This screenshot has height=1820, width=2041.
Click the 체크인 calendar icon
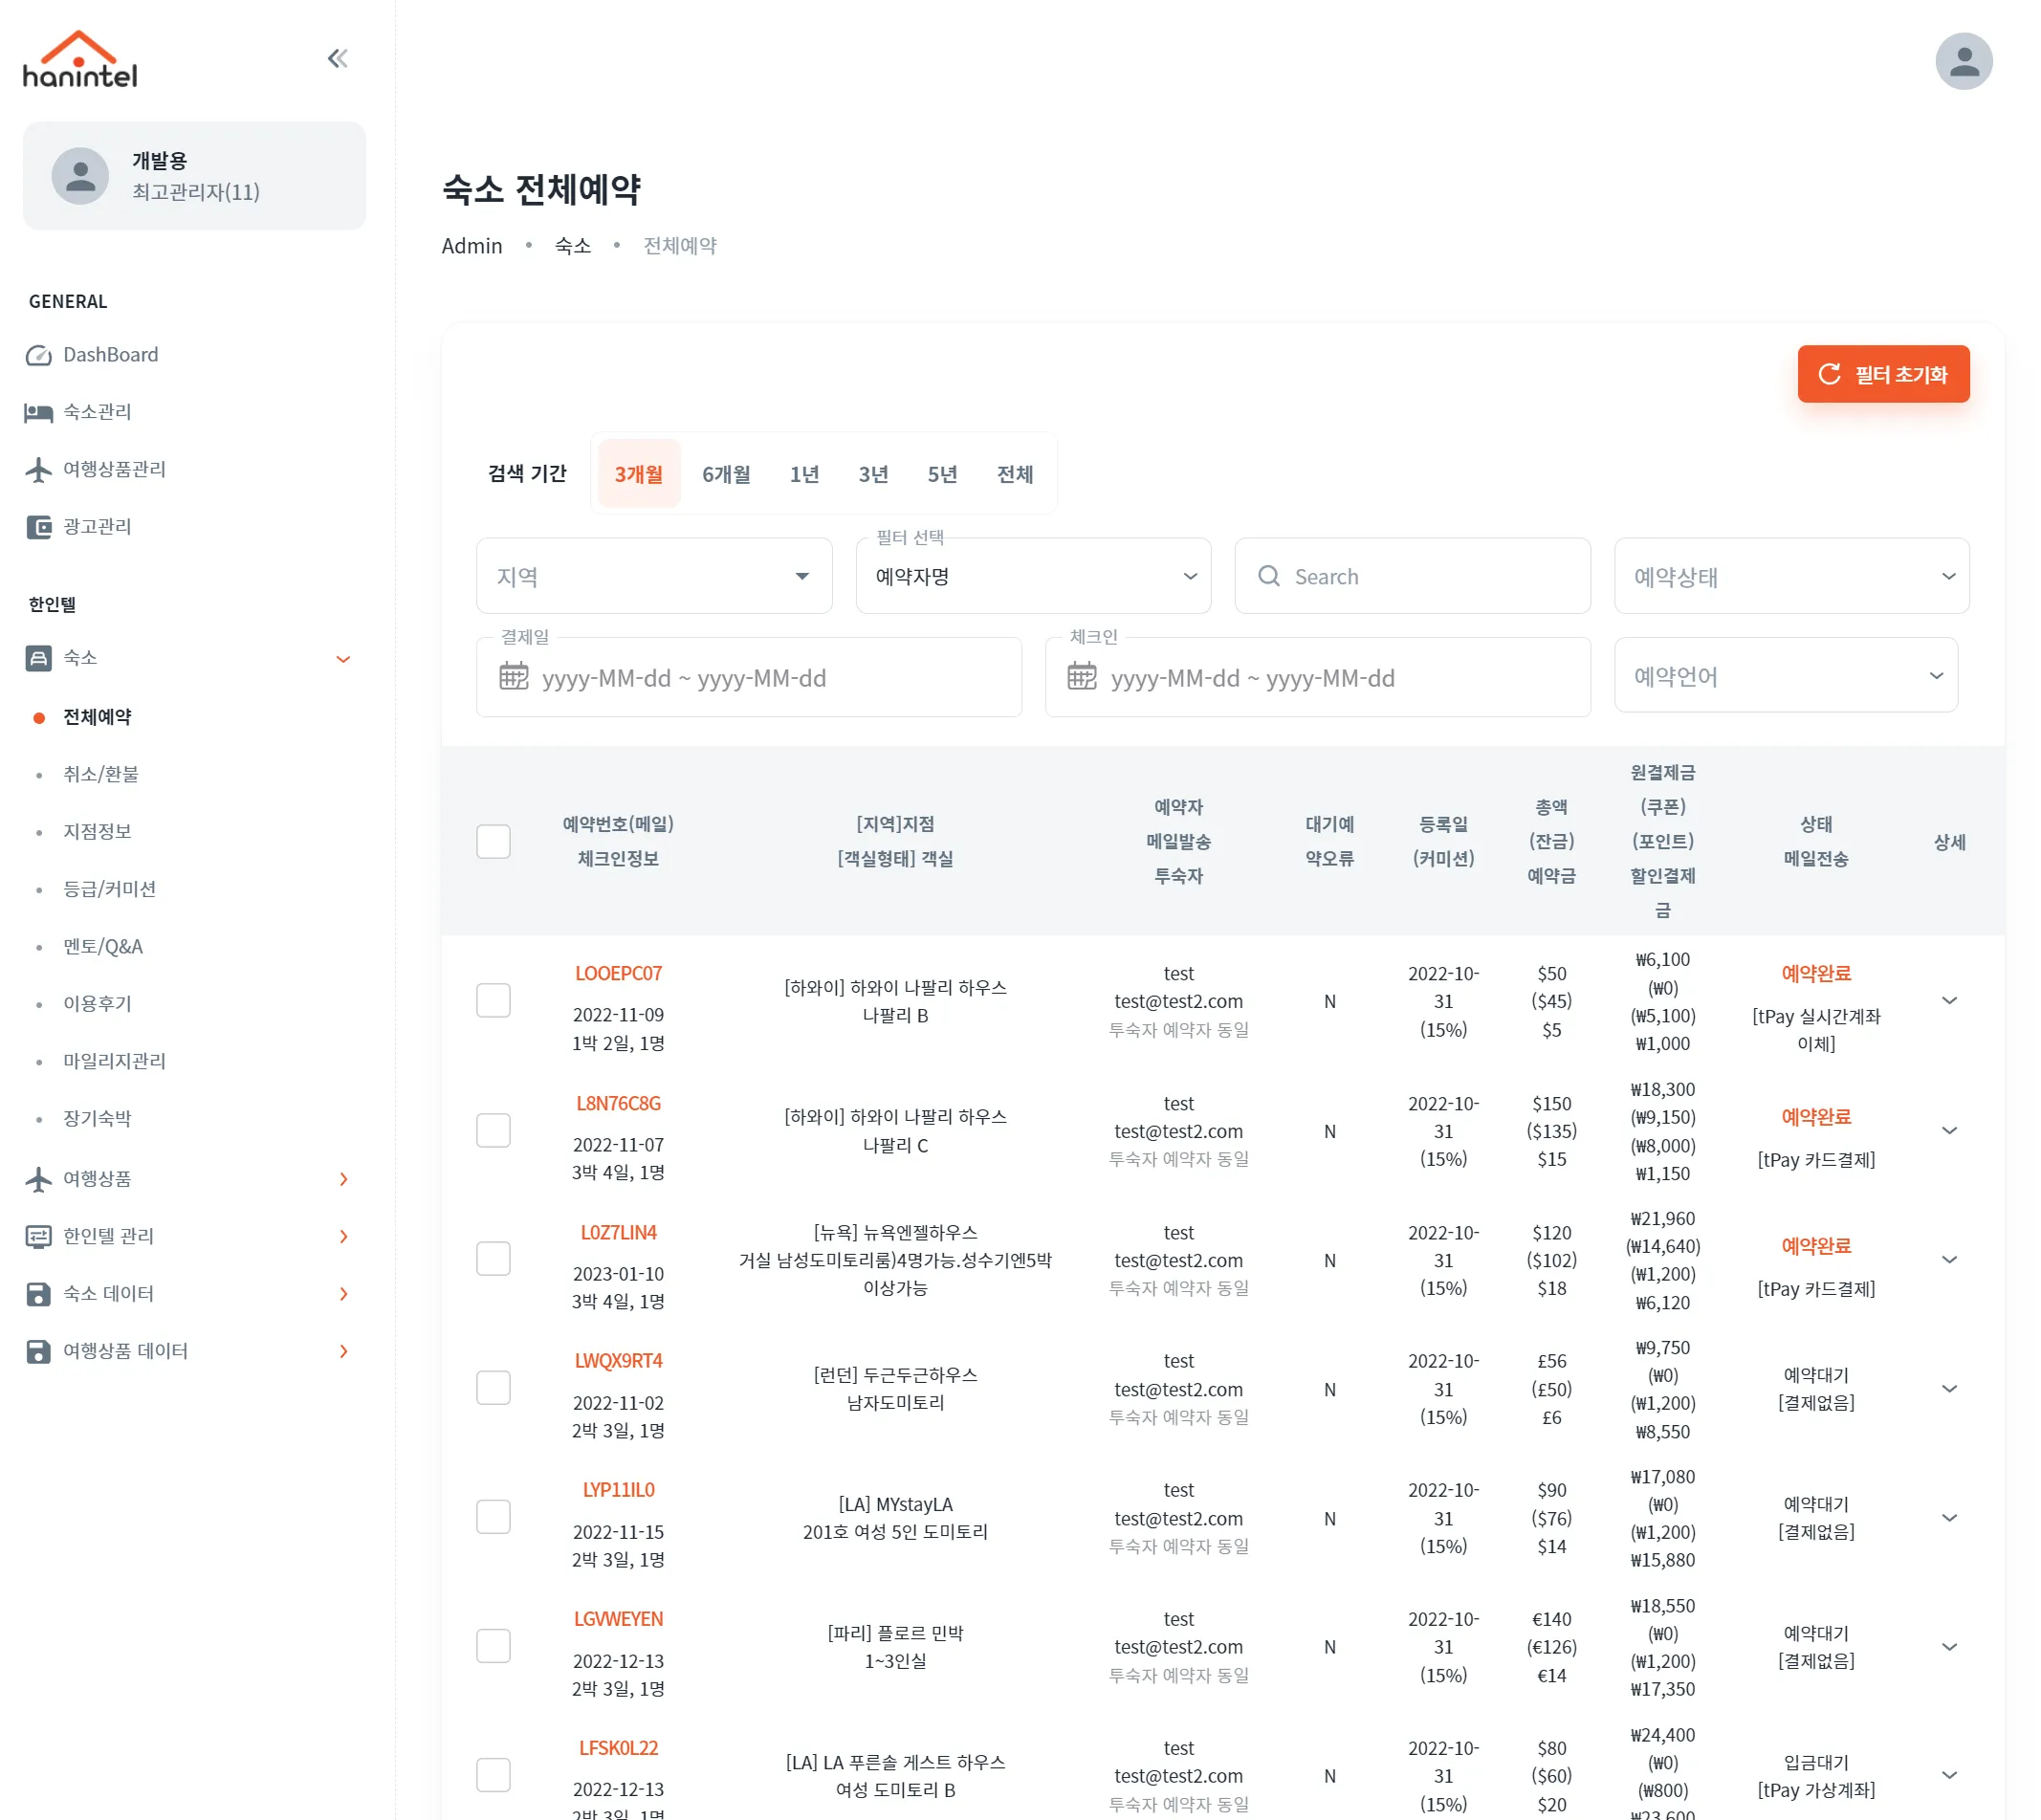(1082, 677)
